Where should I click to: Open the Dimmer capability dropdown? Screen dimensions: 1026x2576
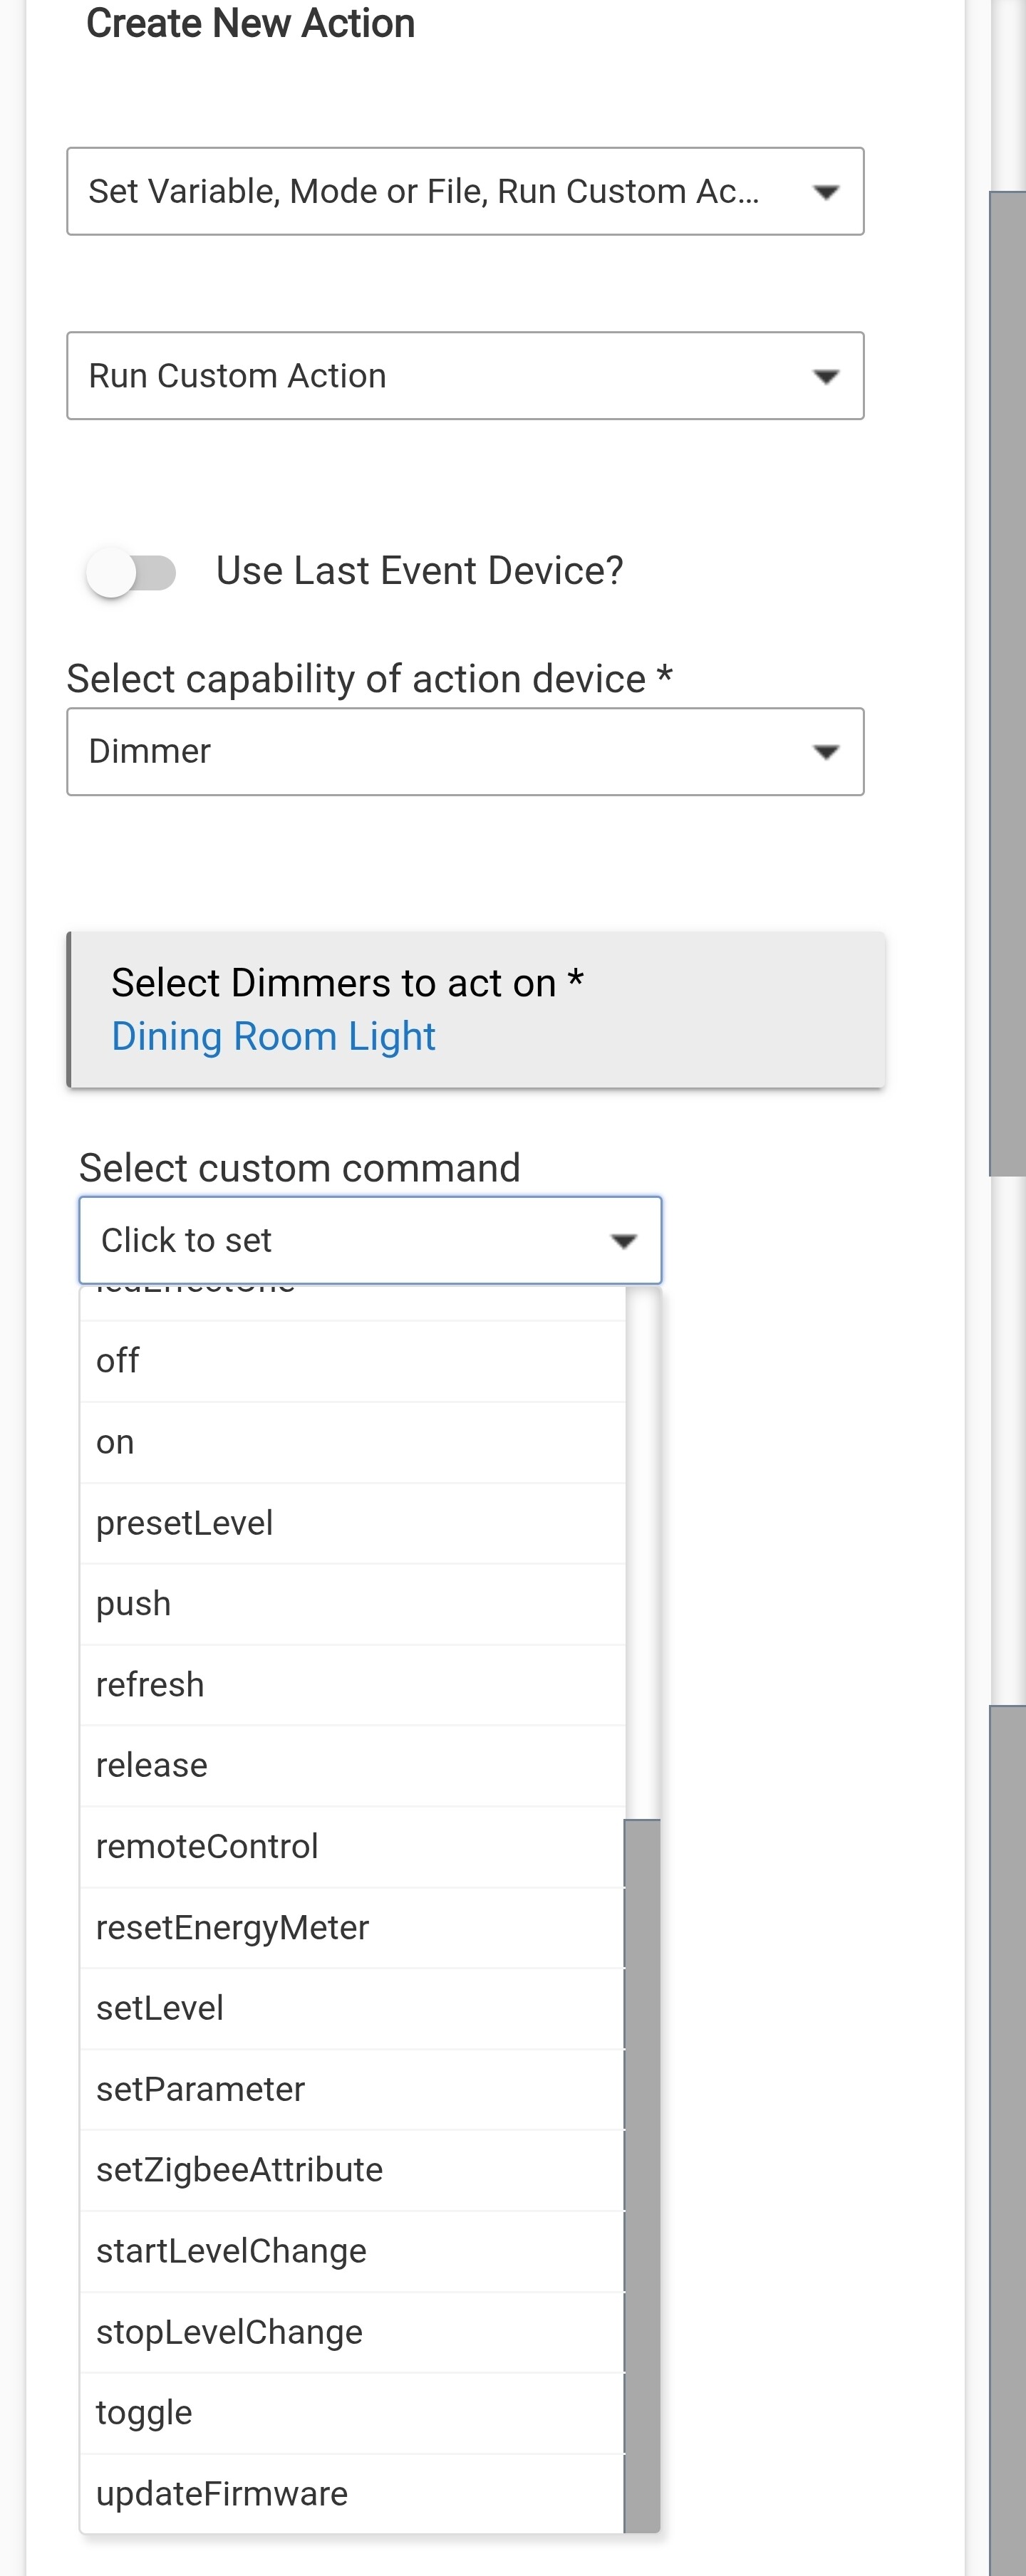tap(465, 752)
